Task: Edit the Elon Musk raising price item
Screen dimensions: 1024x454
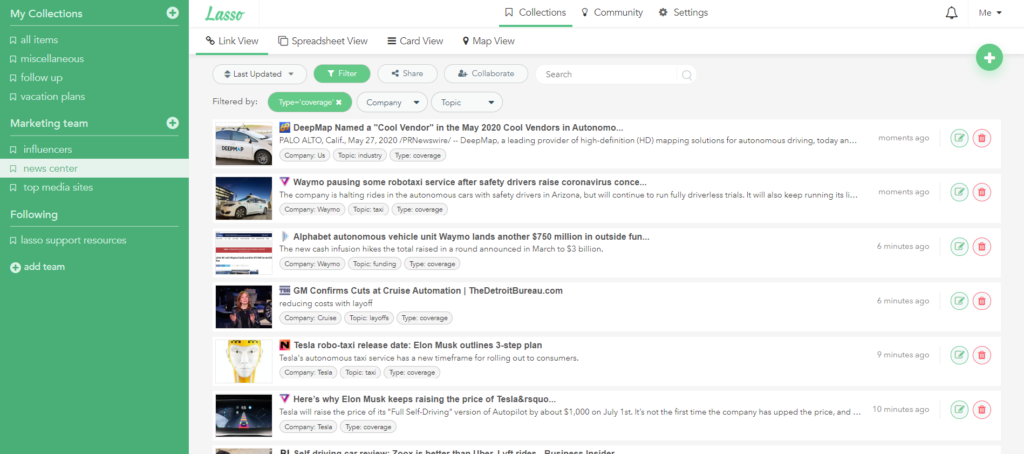Action: coord(959,410)
